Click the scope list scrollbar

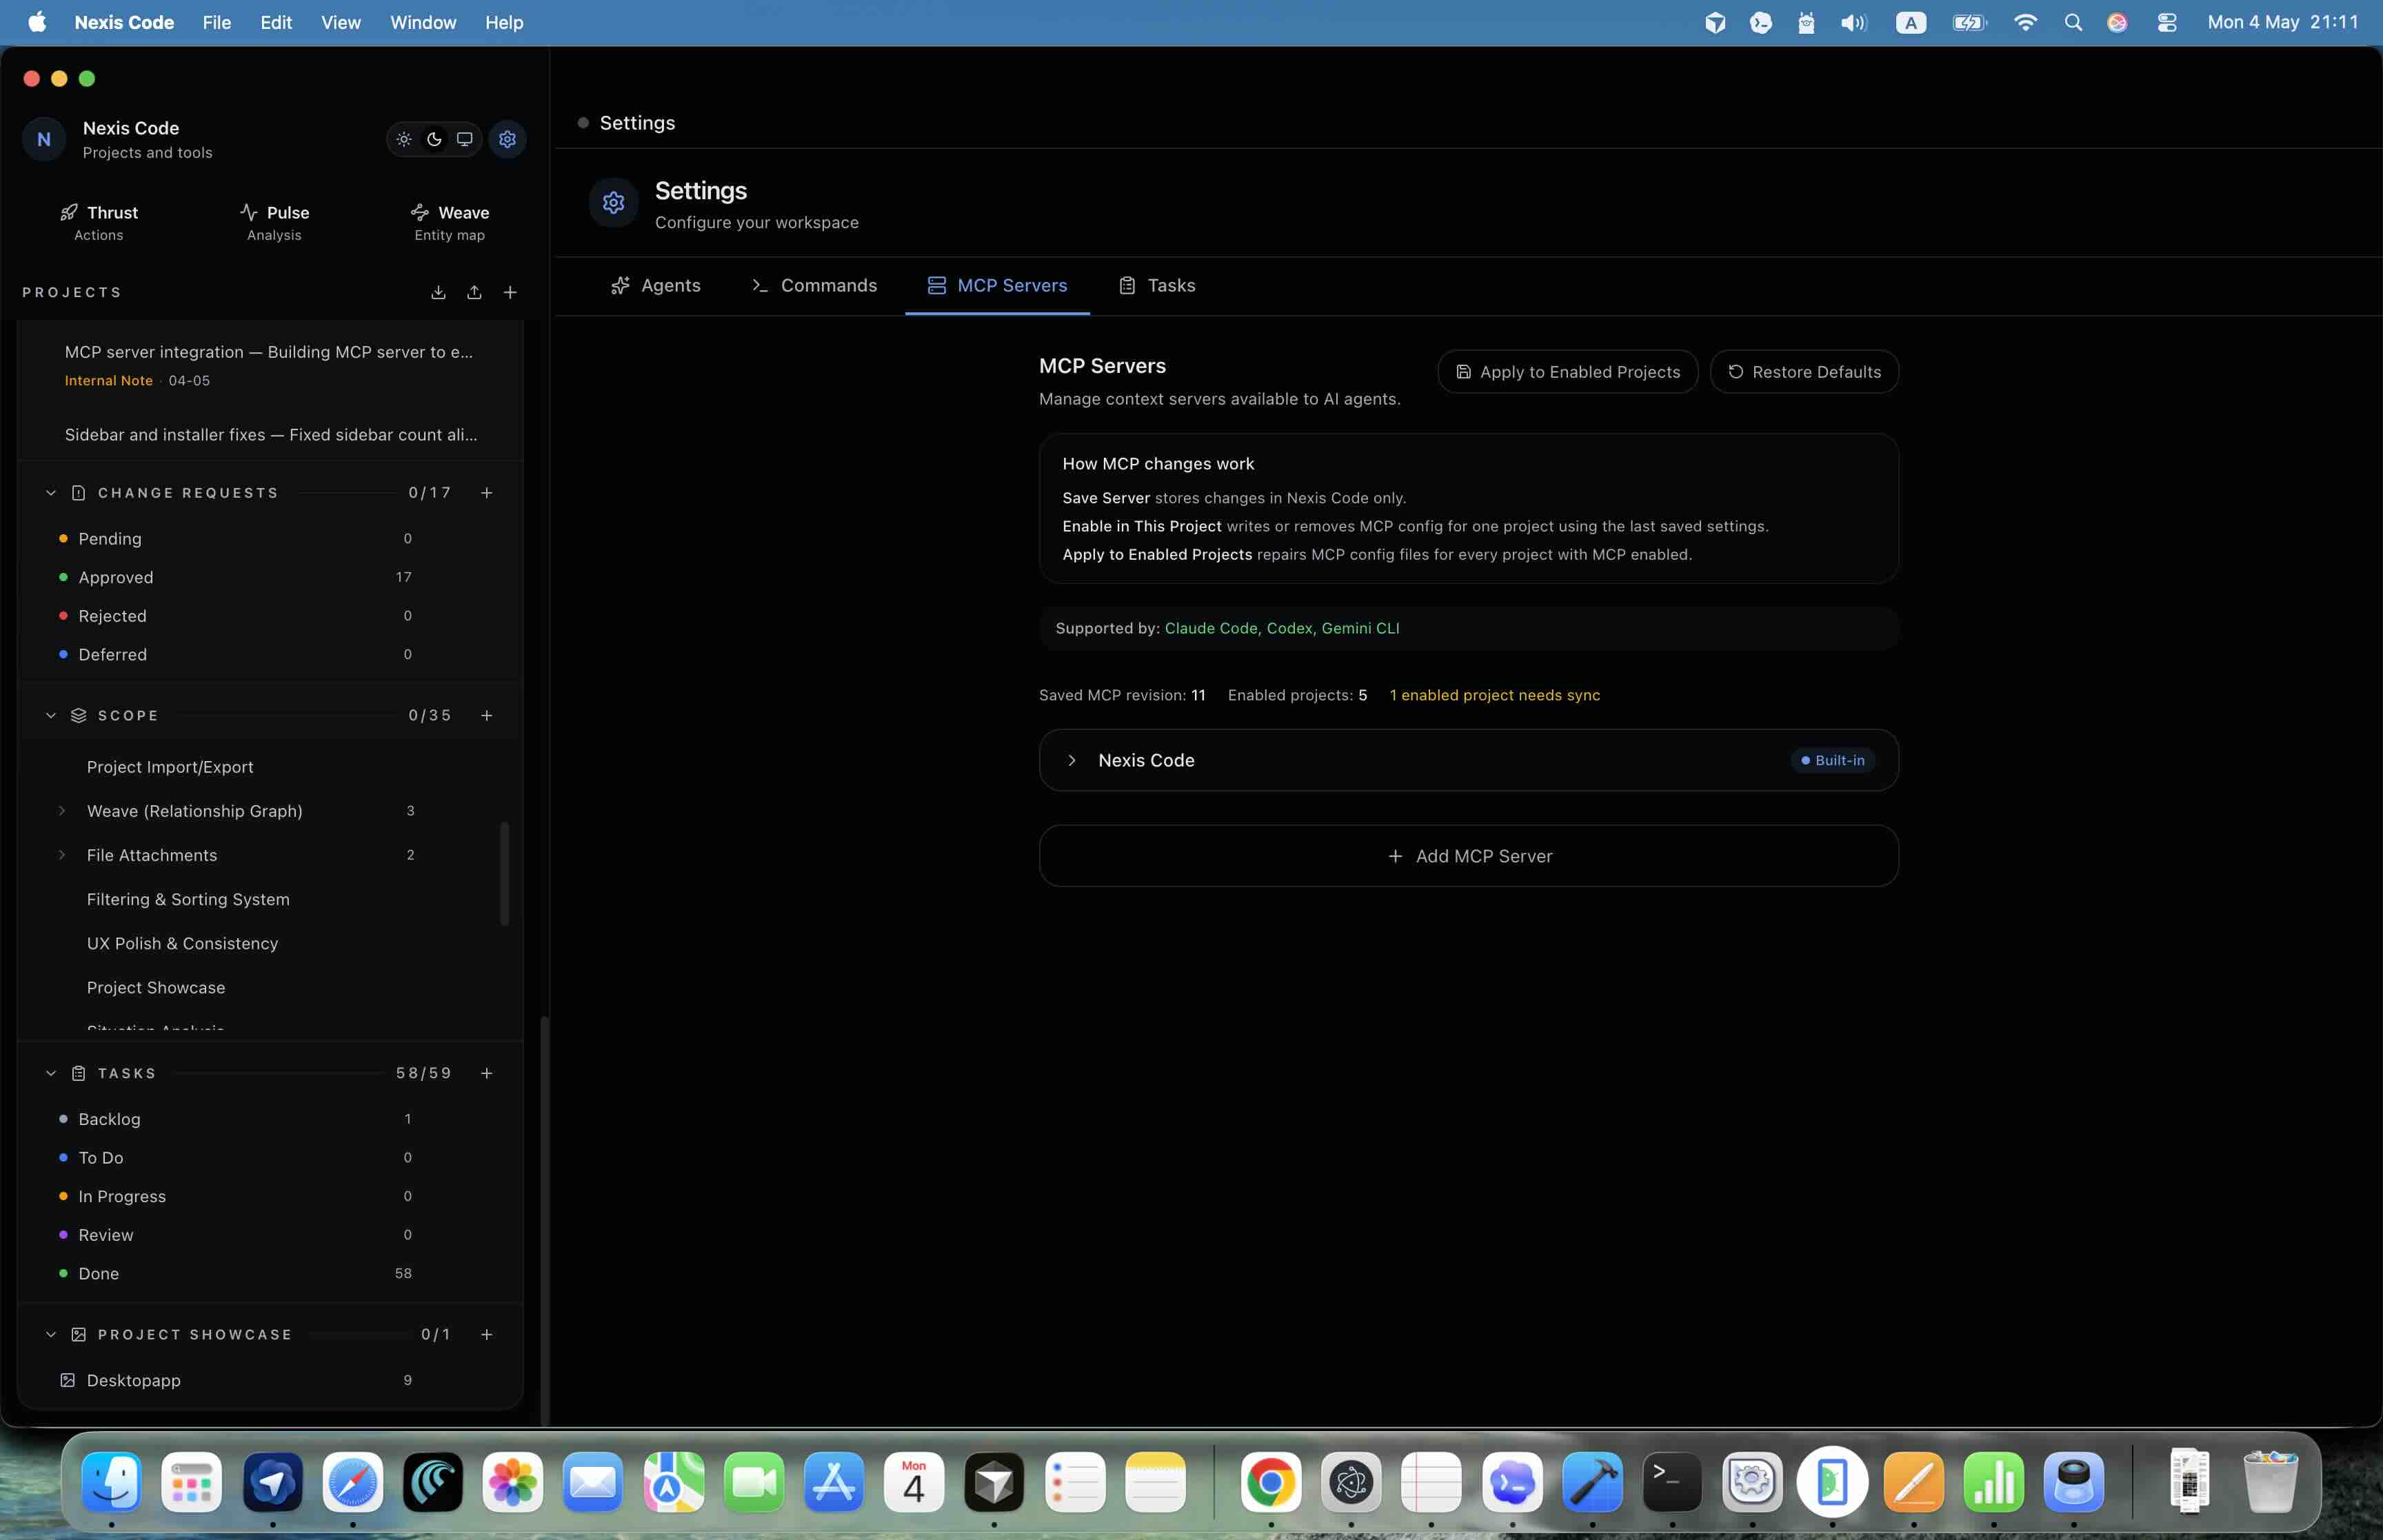pyautogui.click(x=504, y=874)
